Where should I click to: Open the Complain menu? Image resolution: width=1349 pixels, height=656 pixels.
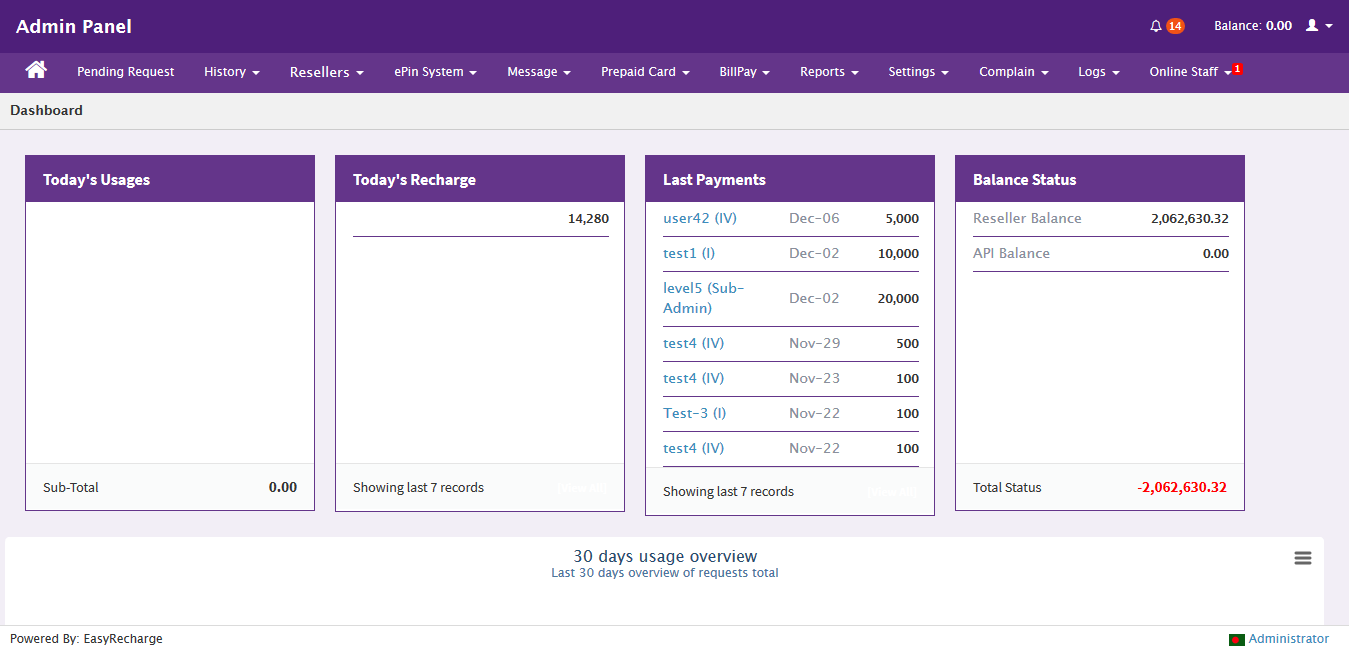point(1013,72)
